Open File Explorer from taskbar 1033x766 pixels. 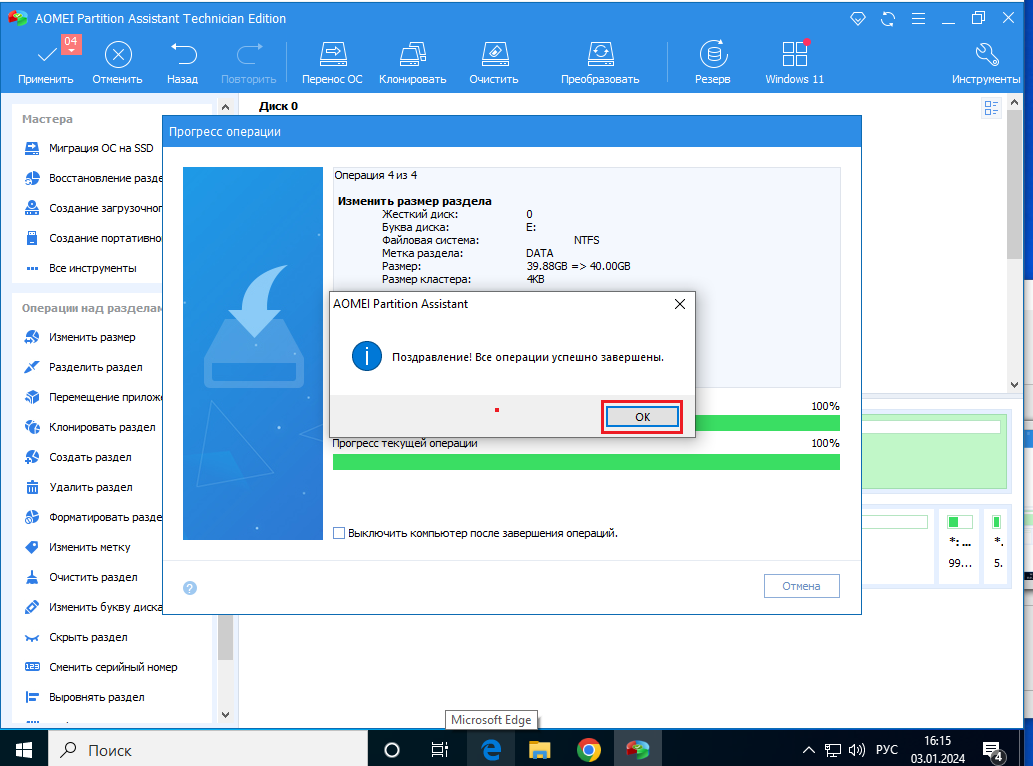[x=540, y=750]
